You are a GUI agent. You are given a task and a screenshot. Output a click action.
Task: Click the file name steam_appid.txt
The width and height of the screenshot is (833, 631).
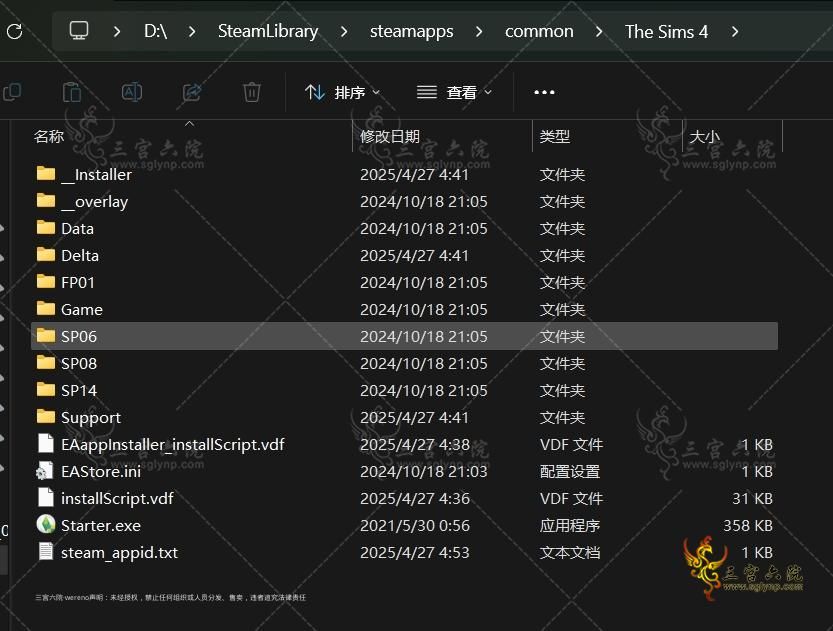[120, 552]
